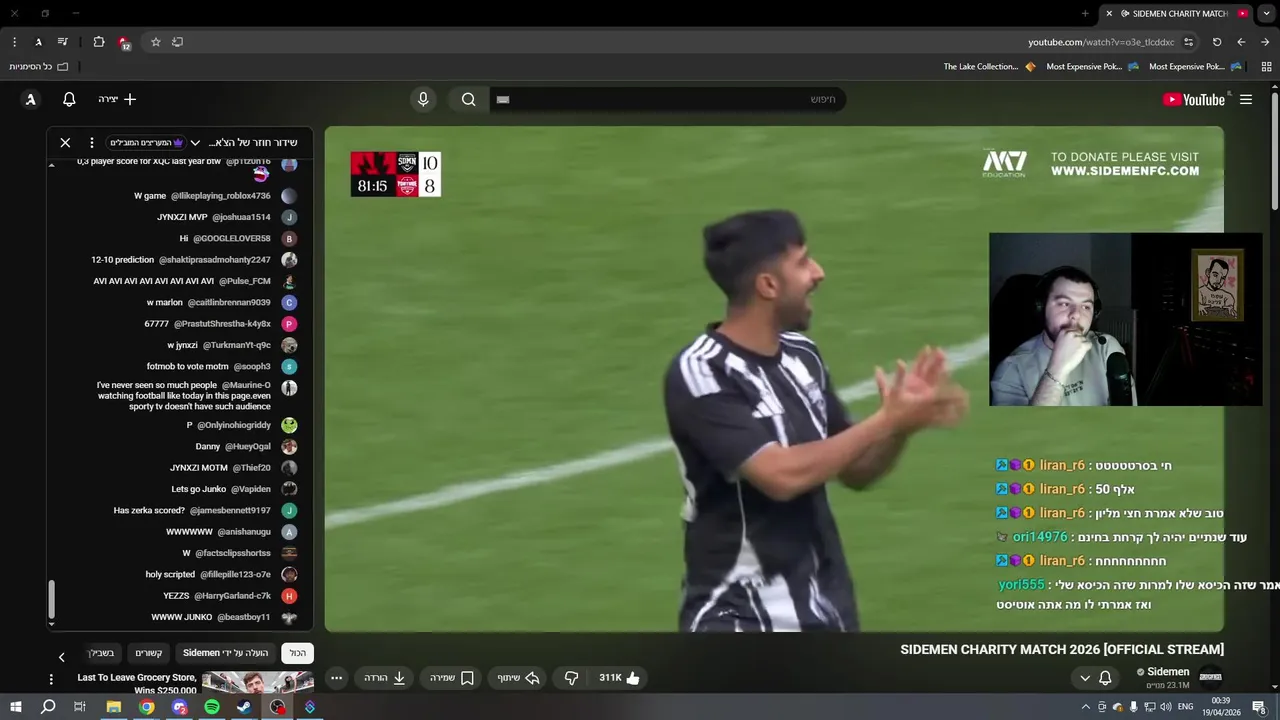Open a new browser tab
The image size is (1280, 720).
pos(1085,13)
